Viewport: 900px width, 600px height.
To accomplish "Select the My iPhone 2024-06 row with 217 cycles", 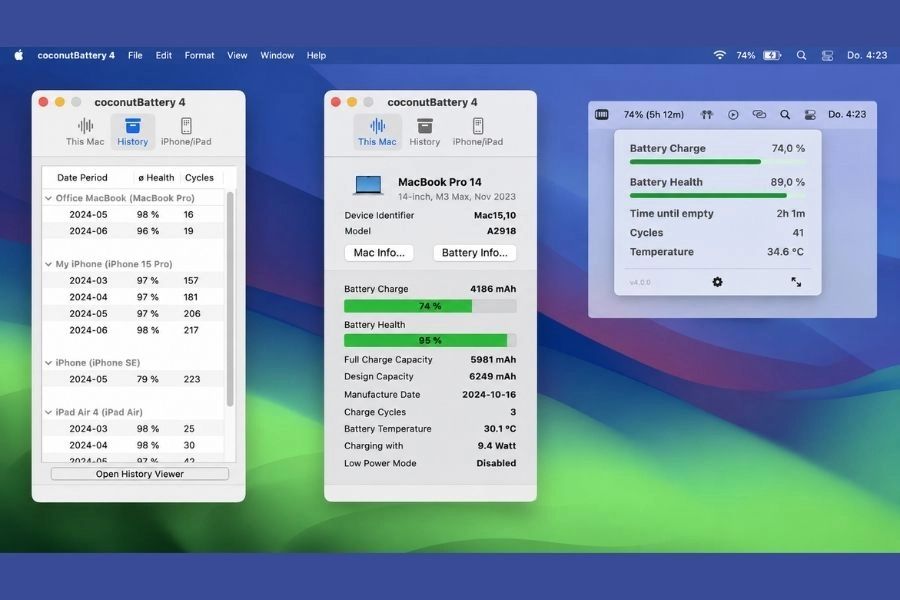I will (x=133, y=330).
